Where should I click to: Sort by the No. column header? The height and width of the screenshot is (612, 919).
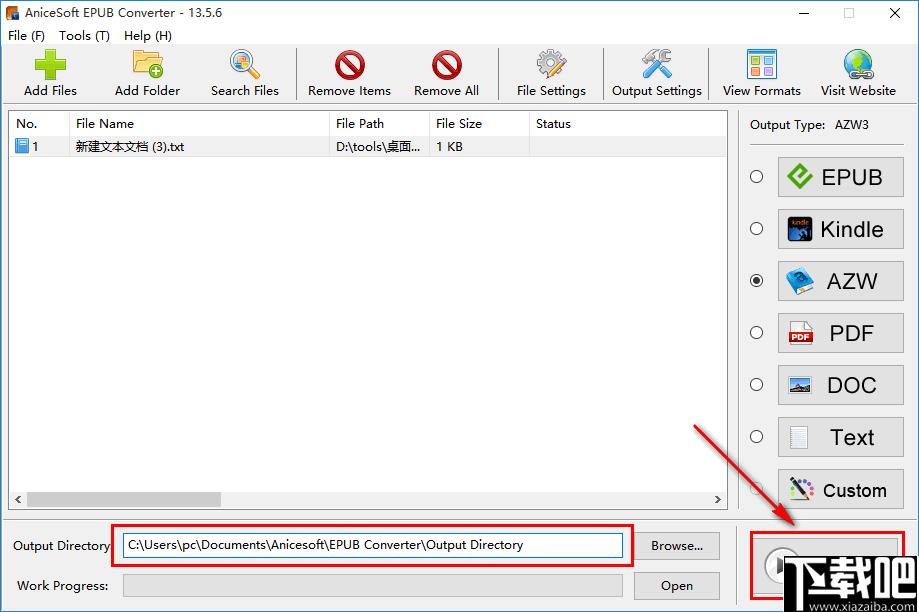(x=39, y=124)
